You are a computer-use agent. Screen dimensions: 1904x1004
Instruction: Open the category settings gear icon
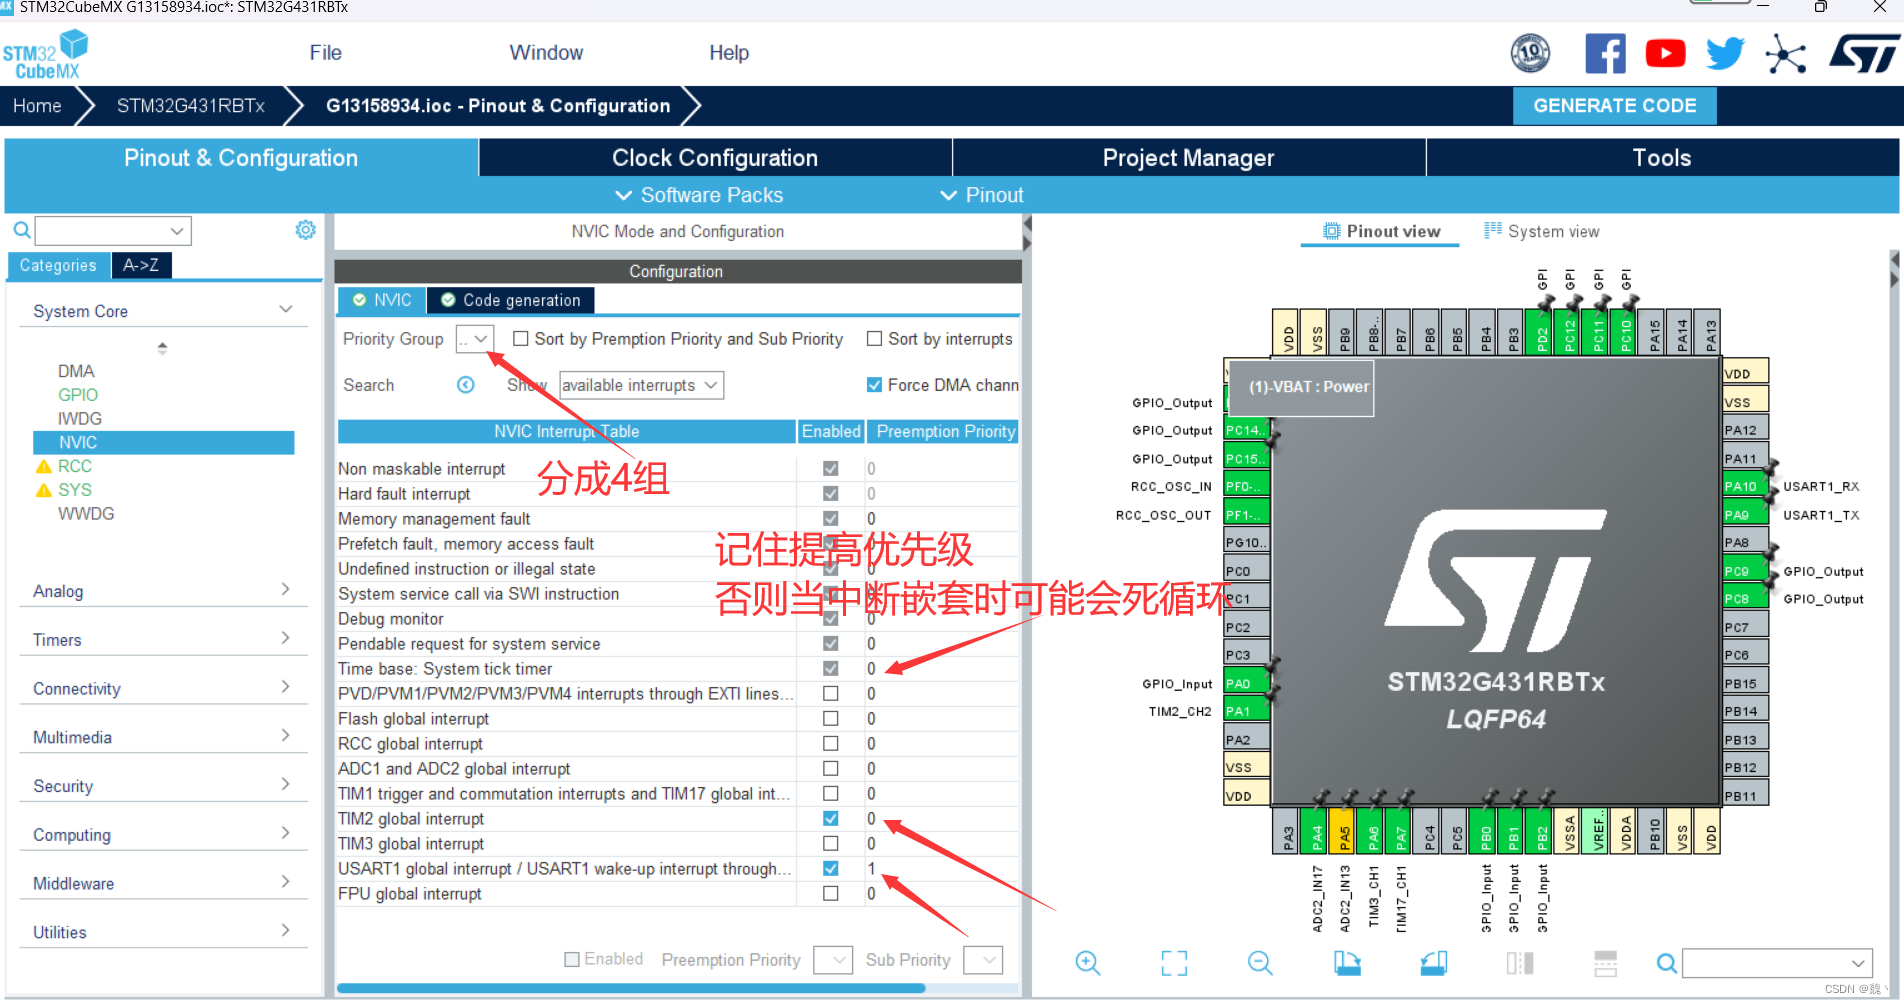(306, 230)
